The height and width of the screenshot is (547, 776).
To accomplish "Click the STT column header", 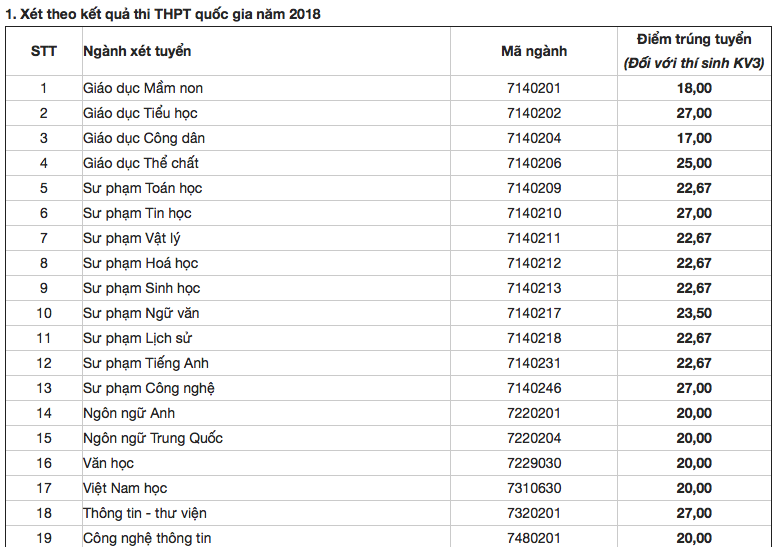I will click(x=43, y=51).
